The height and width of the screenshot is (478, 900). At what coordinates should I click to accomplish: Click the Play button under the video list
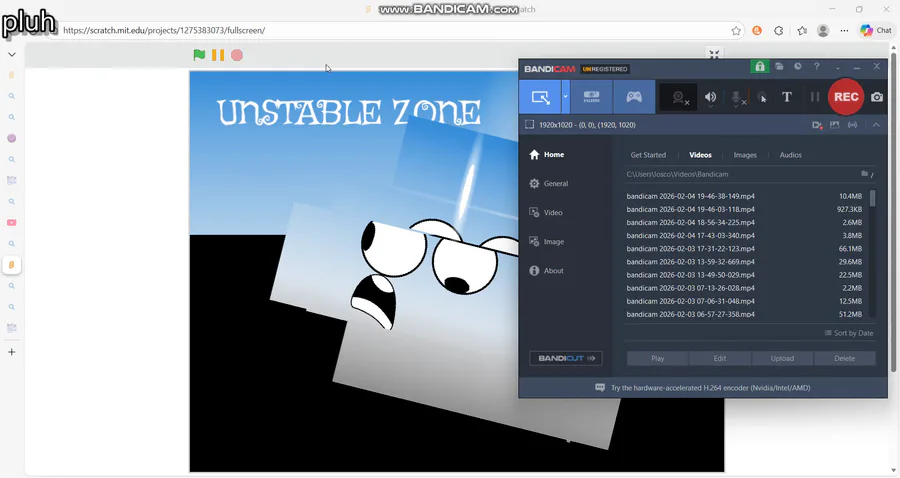pos(658,359)
